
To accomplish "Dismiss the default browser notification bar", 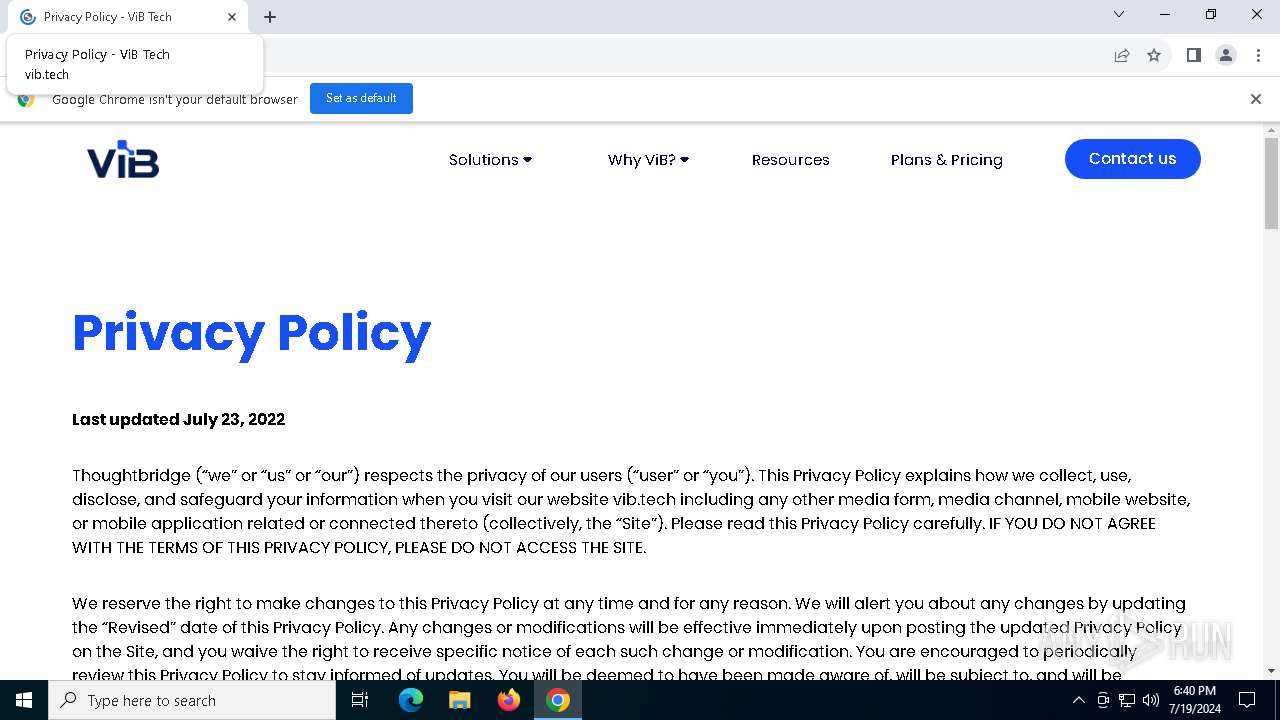I will click(x=1255, y=99).
